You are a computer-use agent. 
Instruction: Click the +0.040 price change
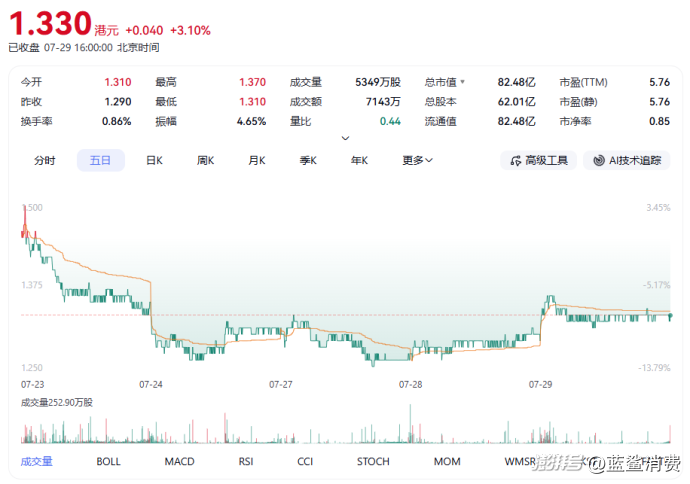coord(144,30)
